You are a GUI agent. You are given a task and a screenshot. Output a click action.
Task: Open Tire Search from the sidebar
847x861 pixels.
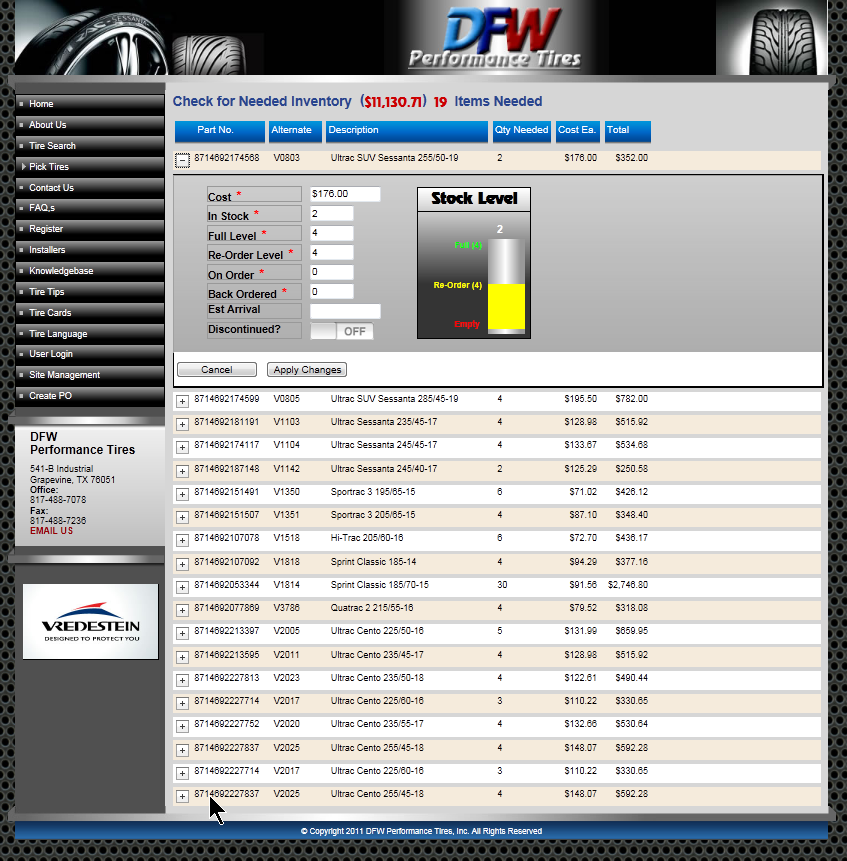tap(89, 146)
